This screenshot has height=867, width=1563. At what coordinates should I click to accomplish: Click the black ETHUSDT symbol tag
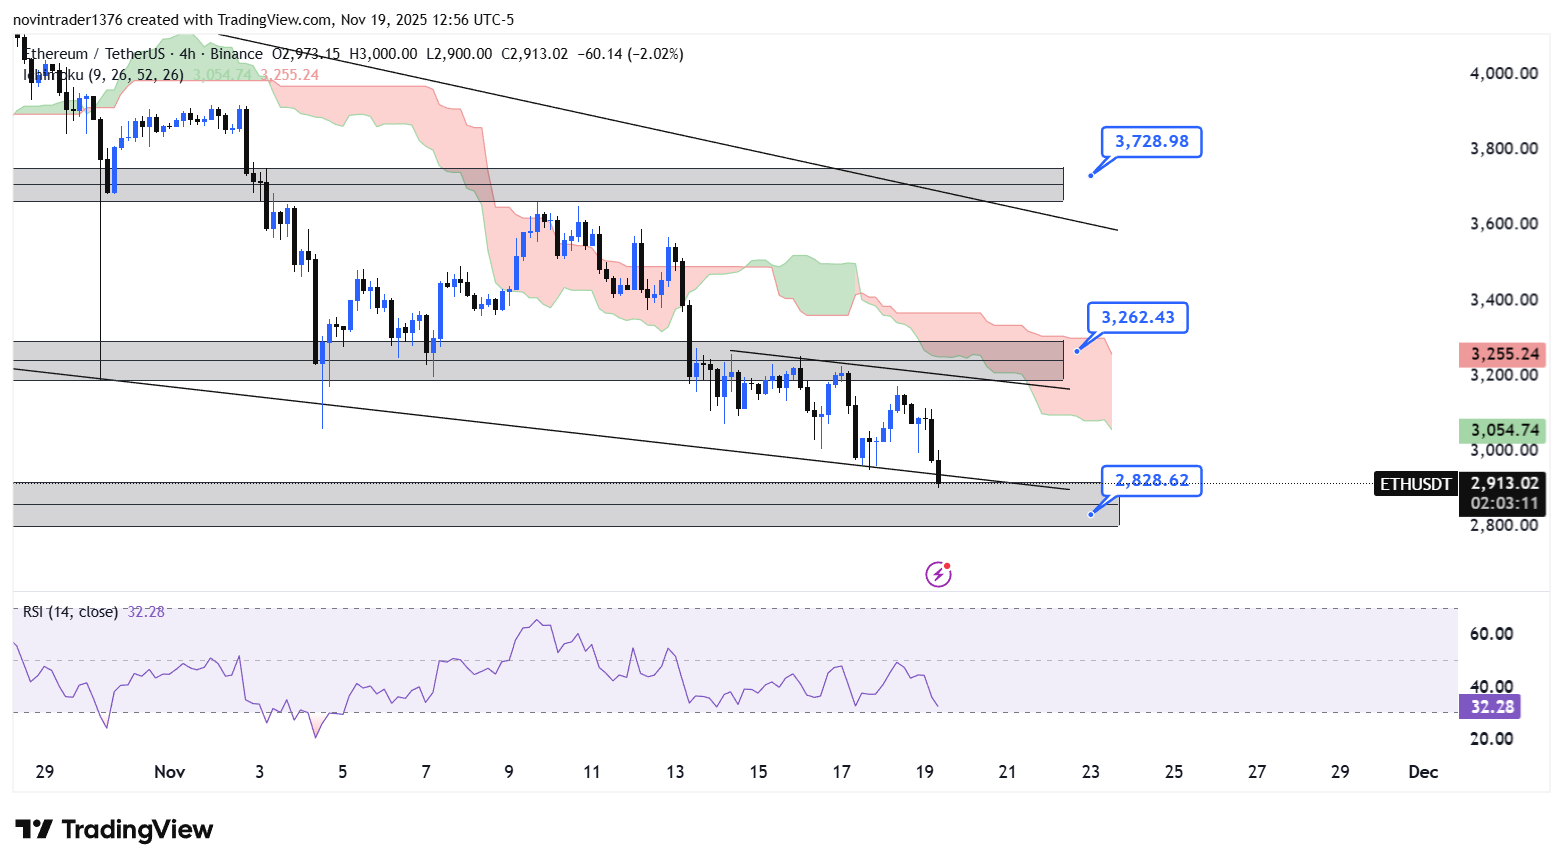pyautogui.click(x=1415, y=484)
